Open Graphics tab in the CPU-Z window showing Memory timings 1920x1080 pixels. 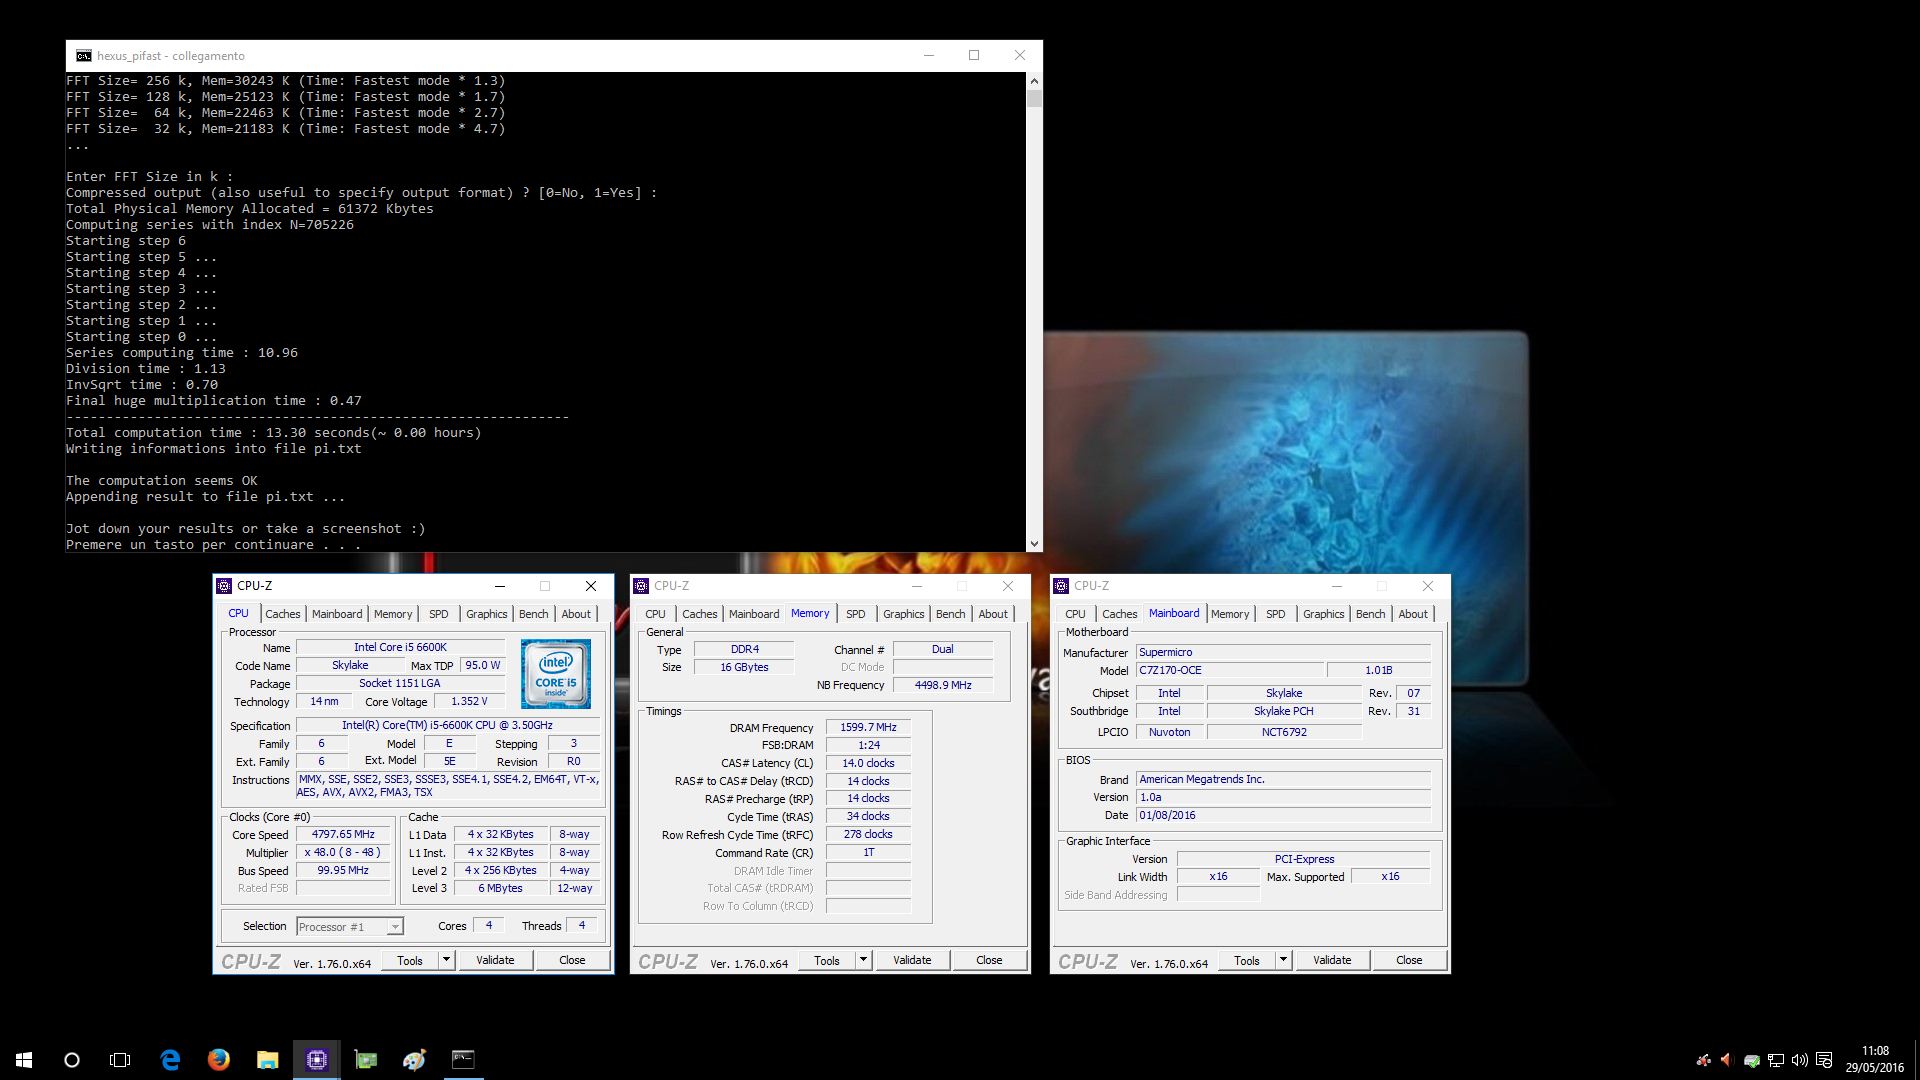coord(904,614)
